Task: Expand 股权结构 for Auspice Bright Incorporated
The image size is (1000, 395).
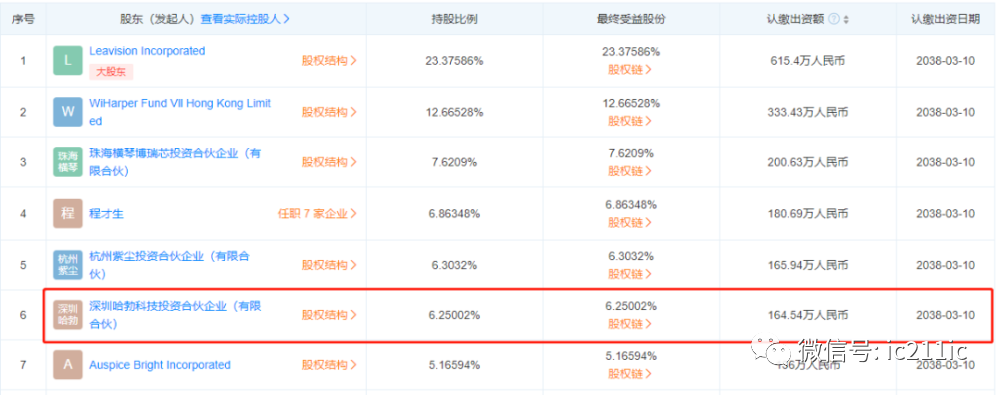Action: tap(329, 365)
